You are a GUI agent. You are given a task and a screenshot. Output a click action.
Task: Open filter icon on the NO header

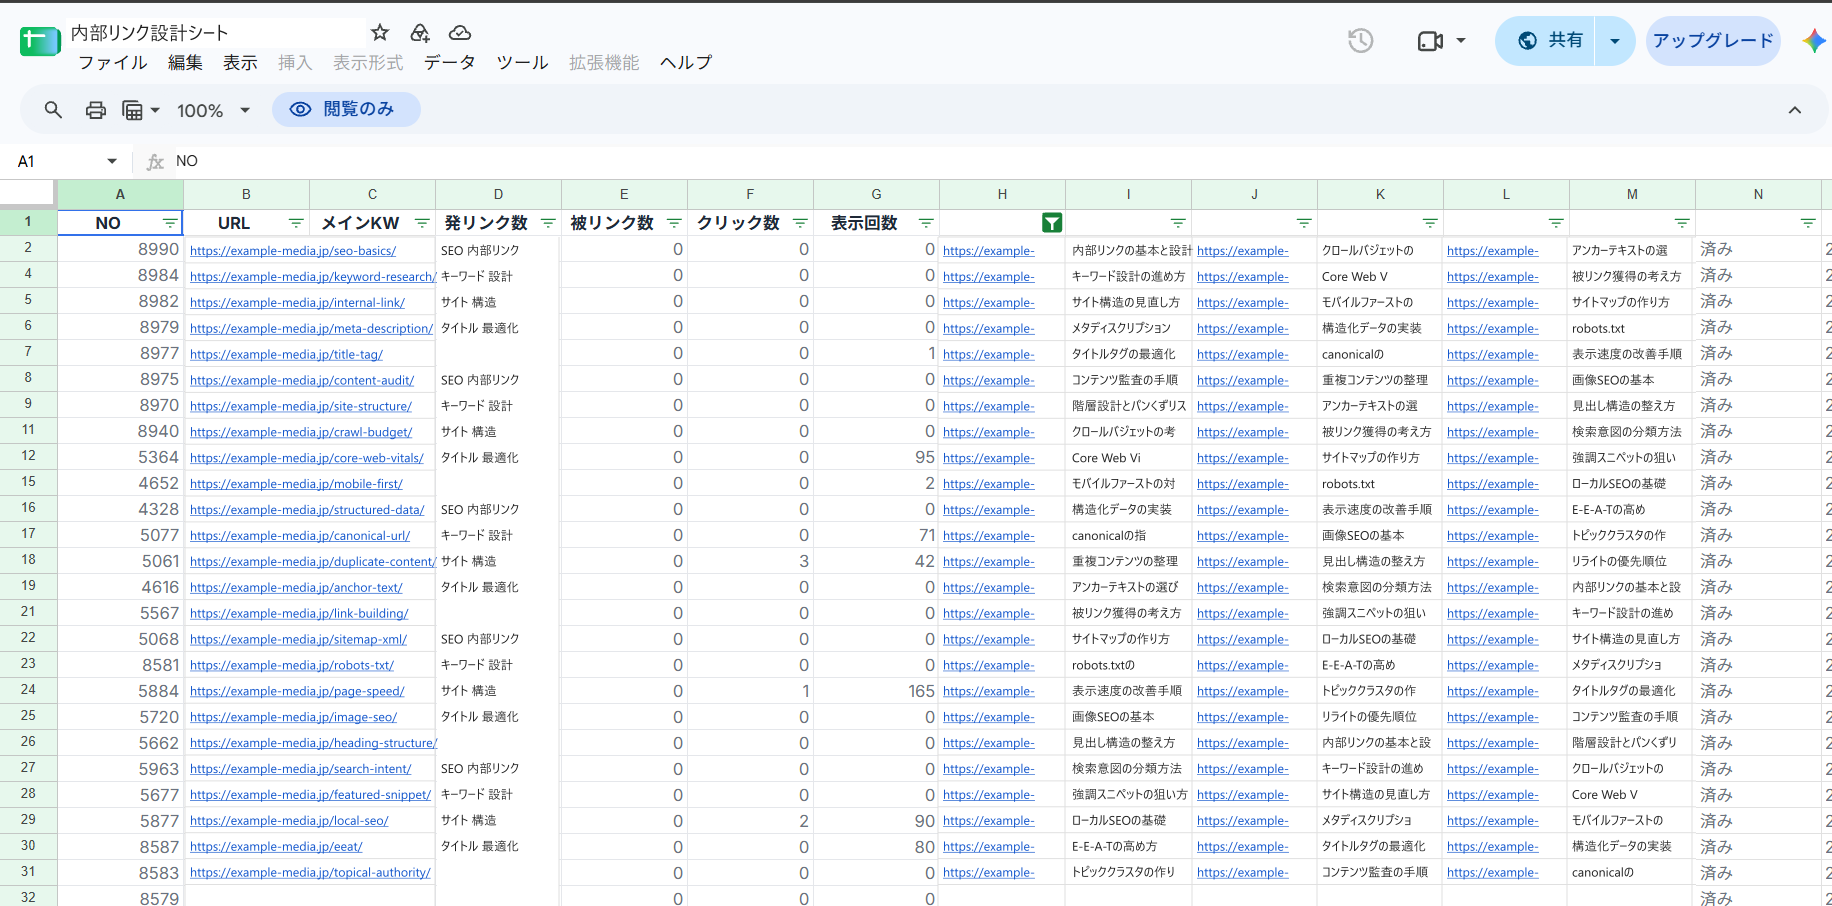(x=170, y=223)
